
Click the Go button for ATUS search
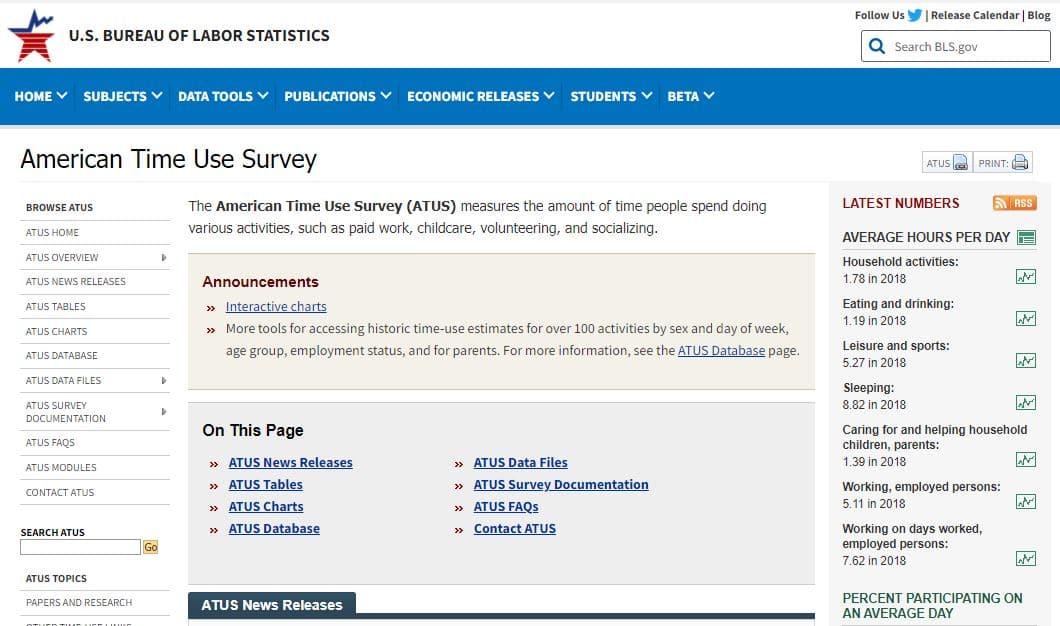(x=150, y=547)
